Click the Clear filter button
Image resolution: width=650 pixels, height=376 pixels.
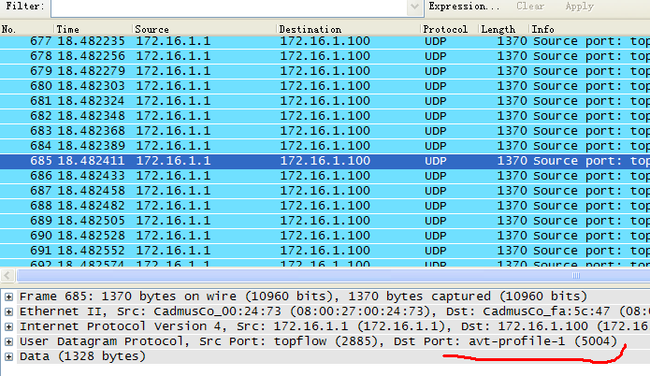530,7
